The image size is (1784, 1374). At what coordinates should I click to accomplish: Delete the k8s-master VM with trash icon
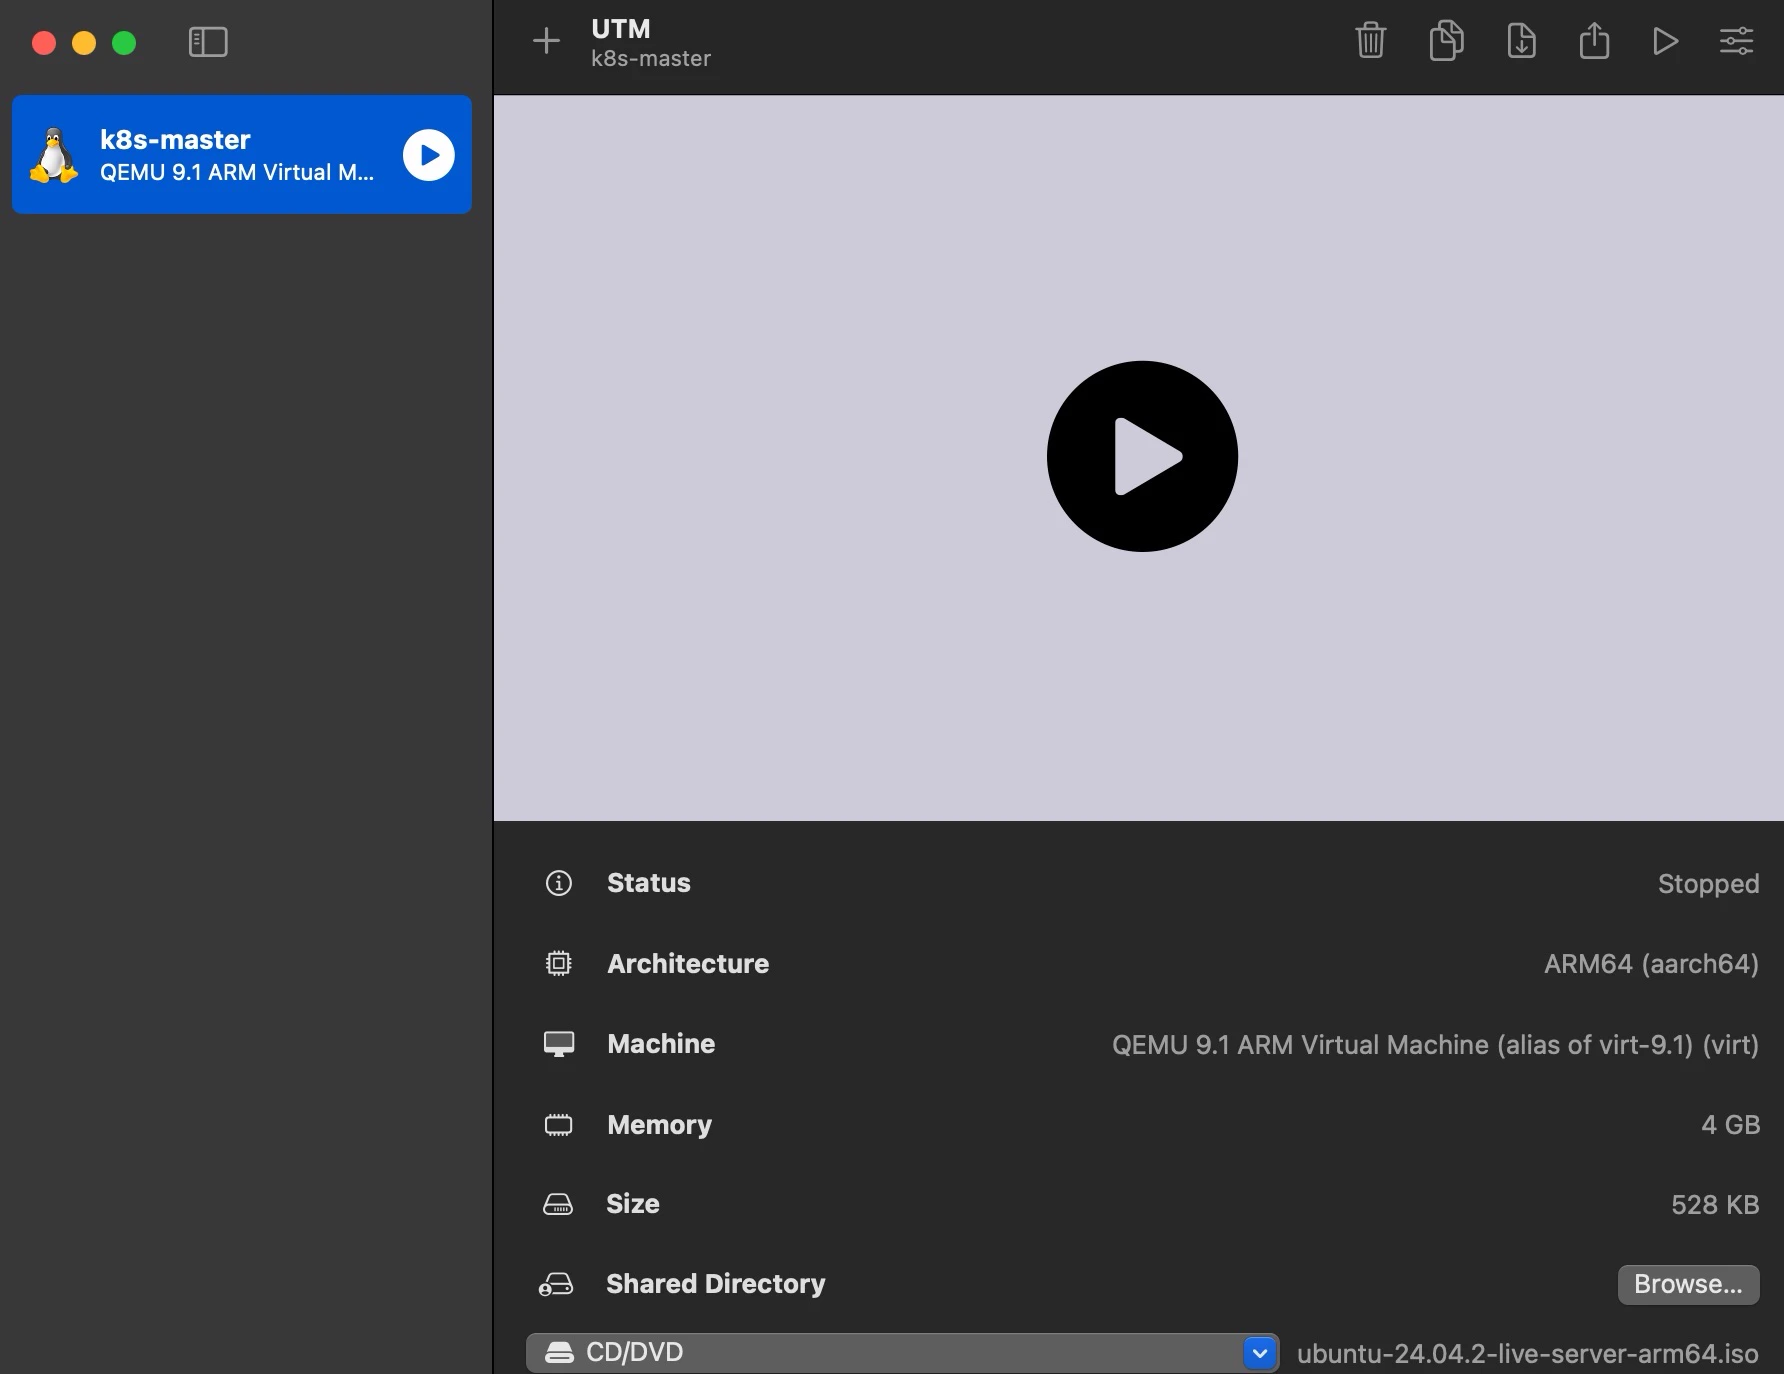click(1370, 41)
